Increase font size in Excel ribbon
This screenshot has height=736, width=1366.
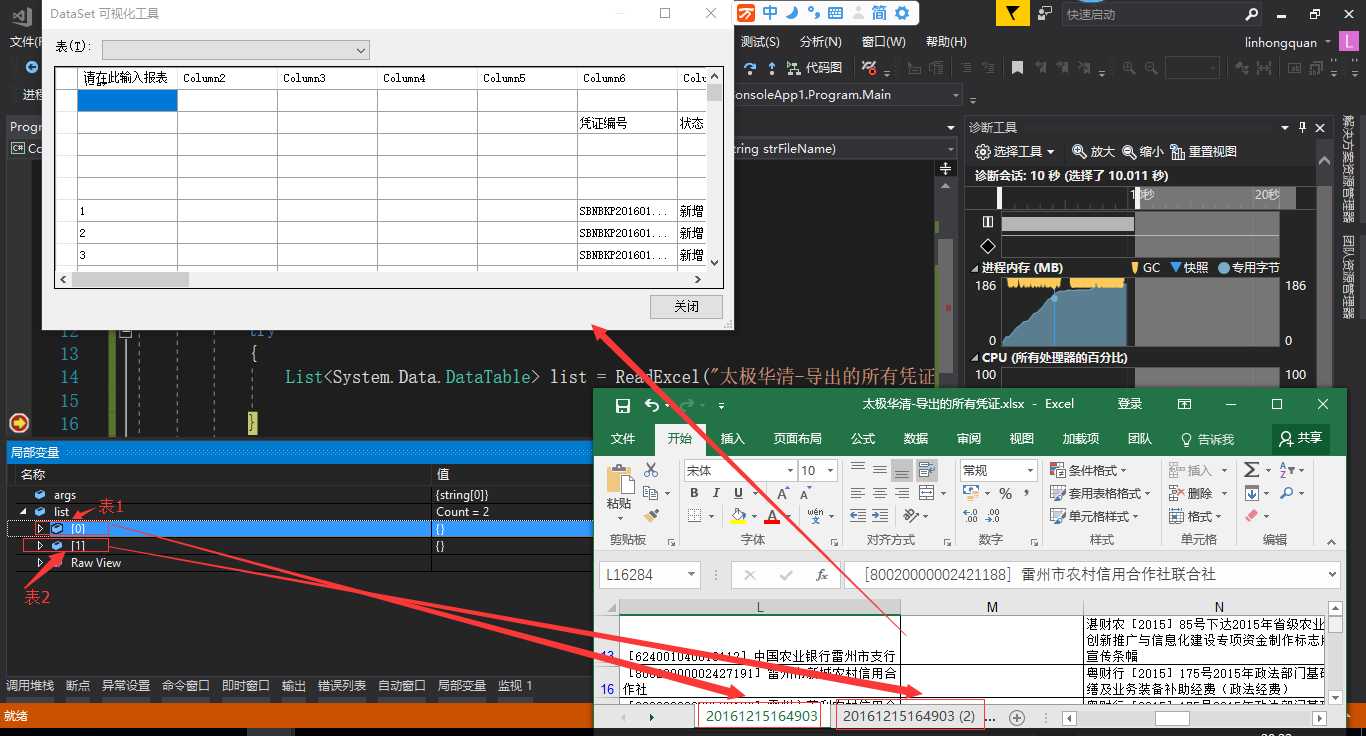(783, 493)
